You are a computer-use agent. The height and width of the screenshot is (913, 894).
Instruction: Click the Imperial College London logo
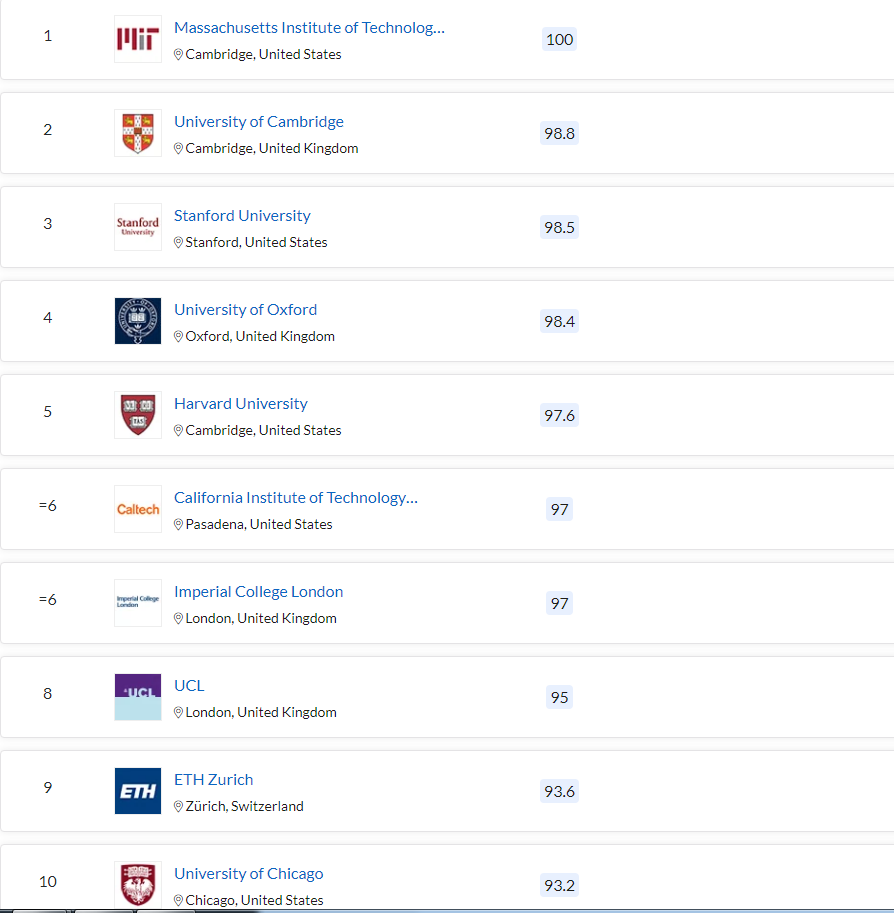coord(138,603)
